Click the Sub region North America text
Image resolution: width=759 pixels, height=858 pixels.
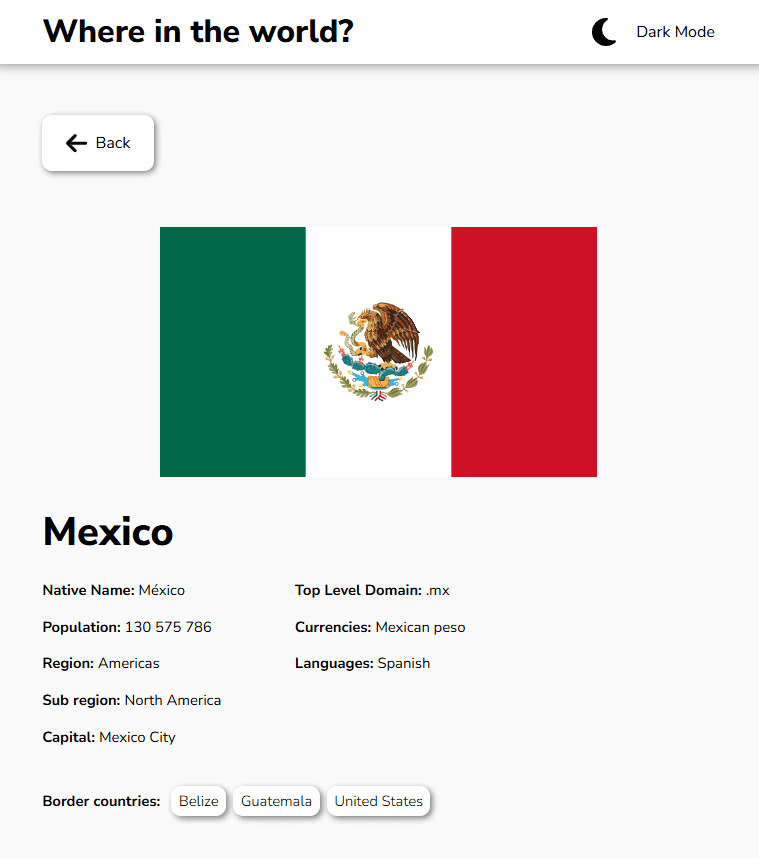(x=172, y=700)
